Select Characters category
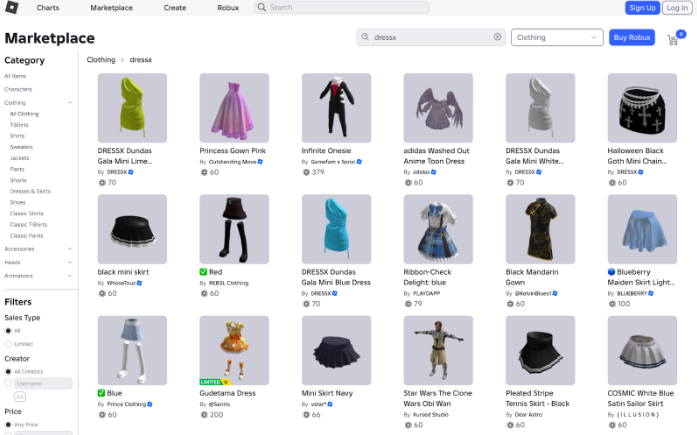 pos(18,89)
